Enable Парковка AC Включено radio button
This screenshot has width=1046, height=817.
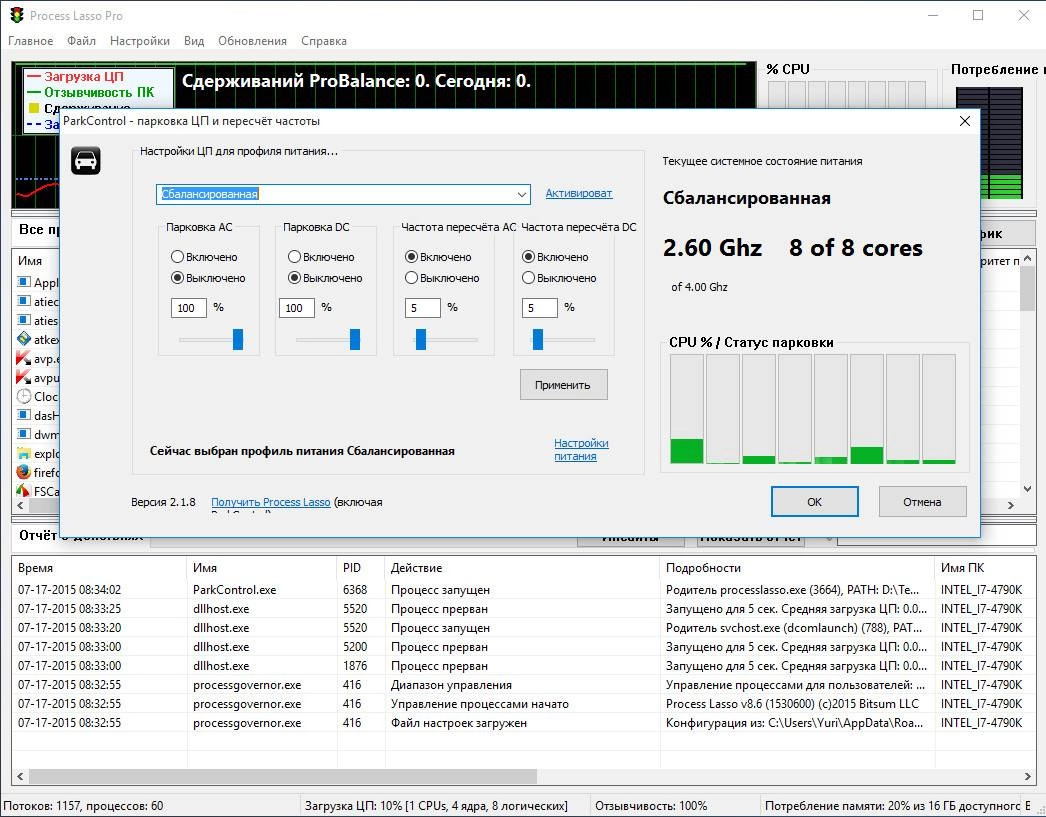coord(177,257)
